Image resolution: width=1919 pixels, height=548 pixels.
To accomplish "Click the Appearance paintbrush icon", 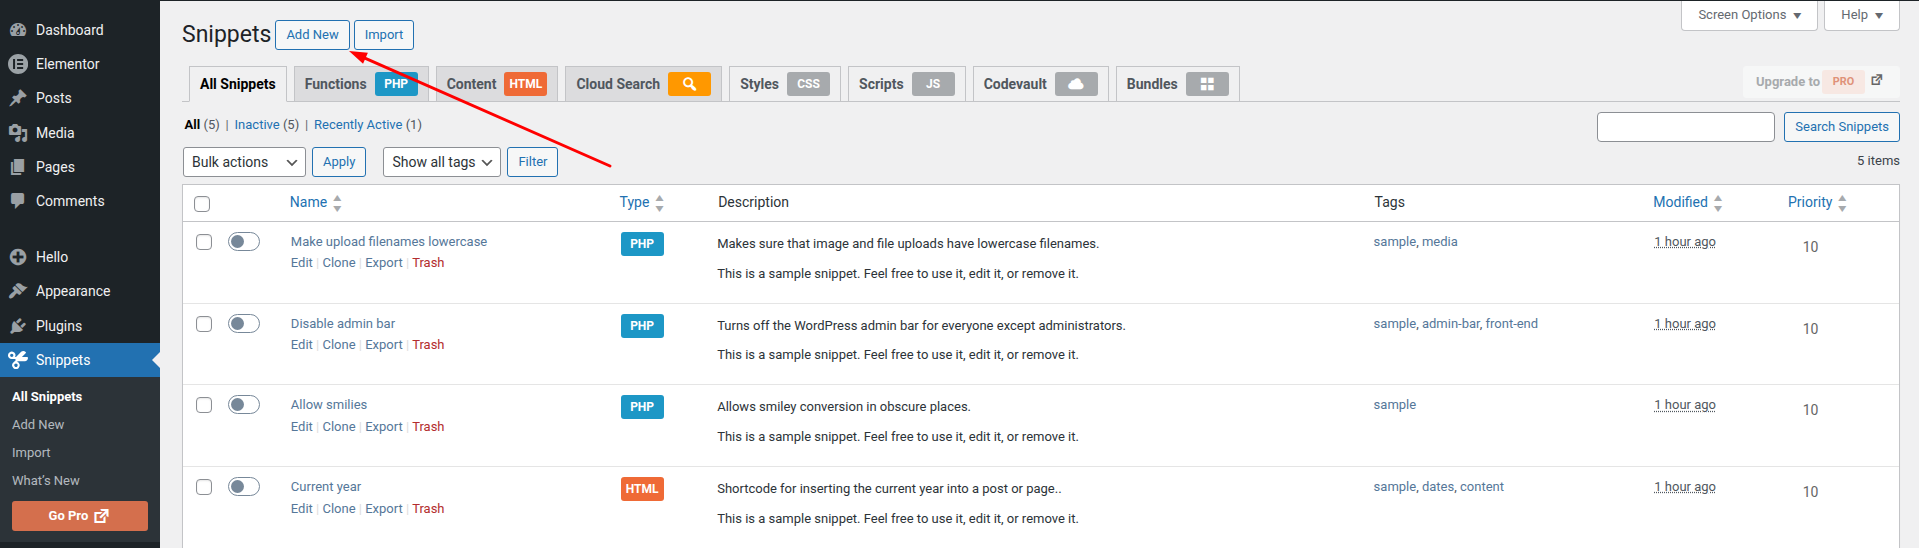I will pos(18,291).
